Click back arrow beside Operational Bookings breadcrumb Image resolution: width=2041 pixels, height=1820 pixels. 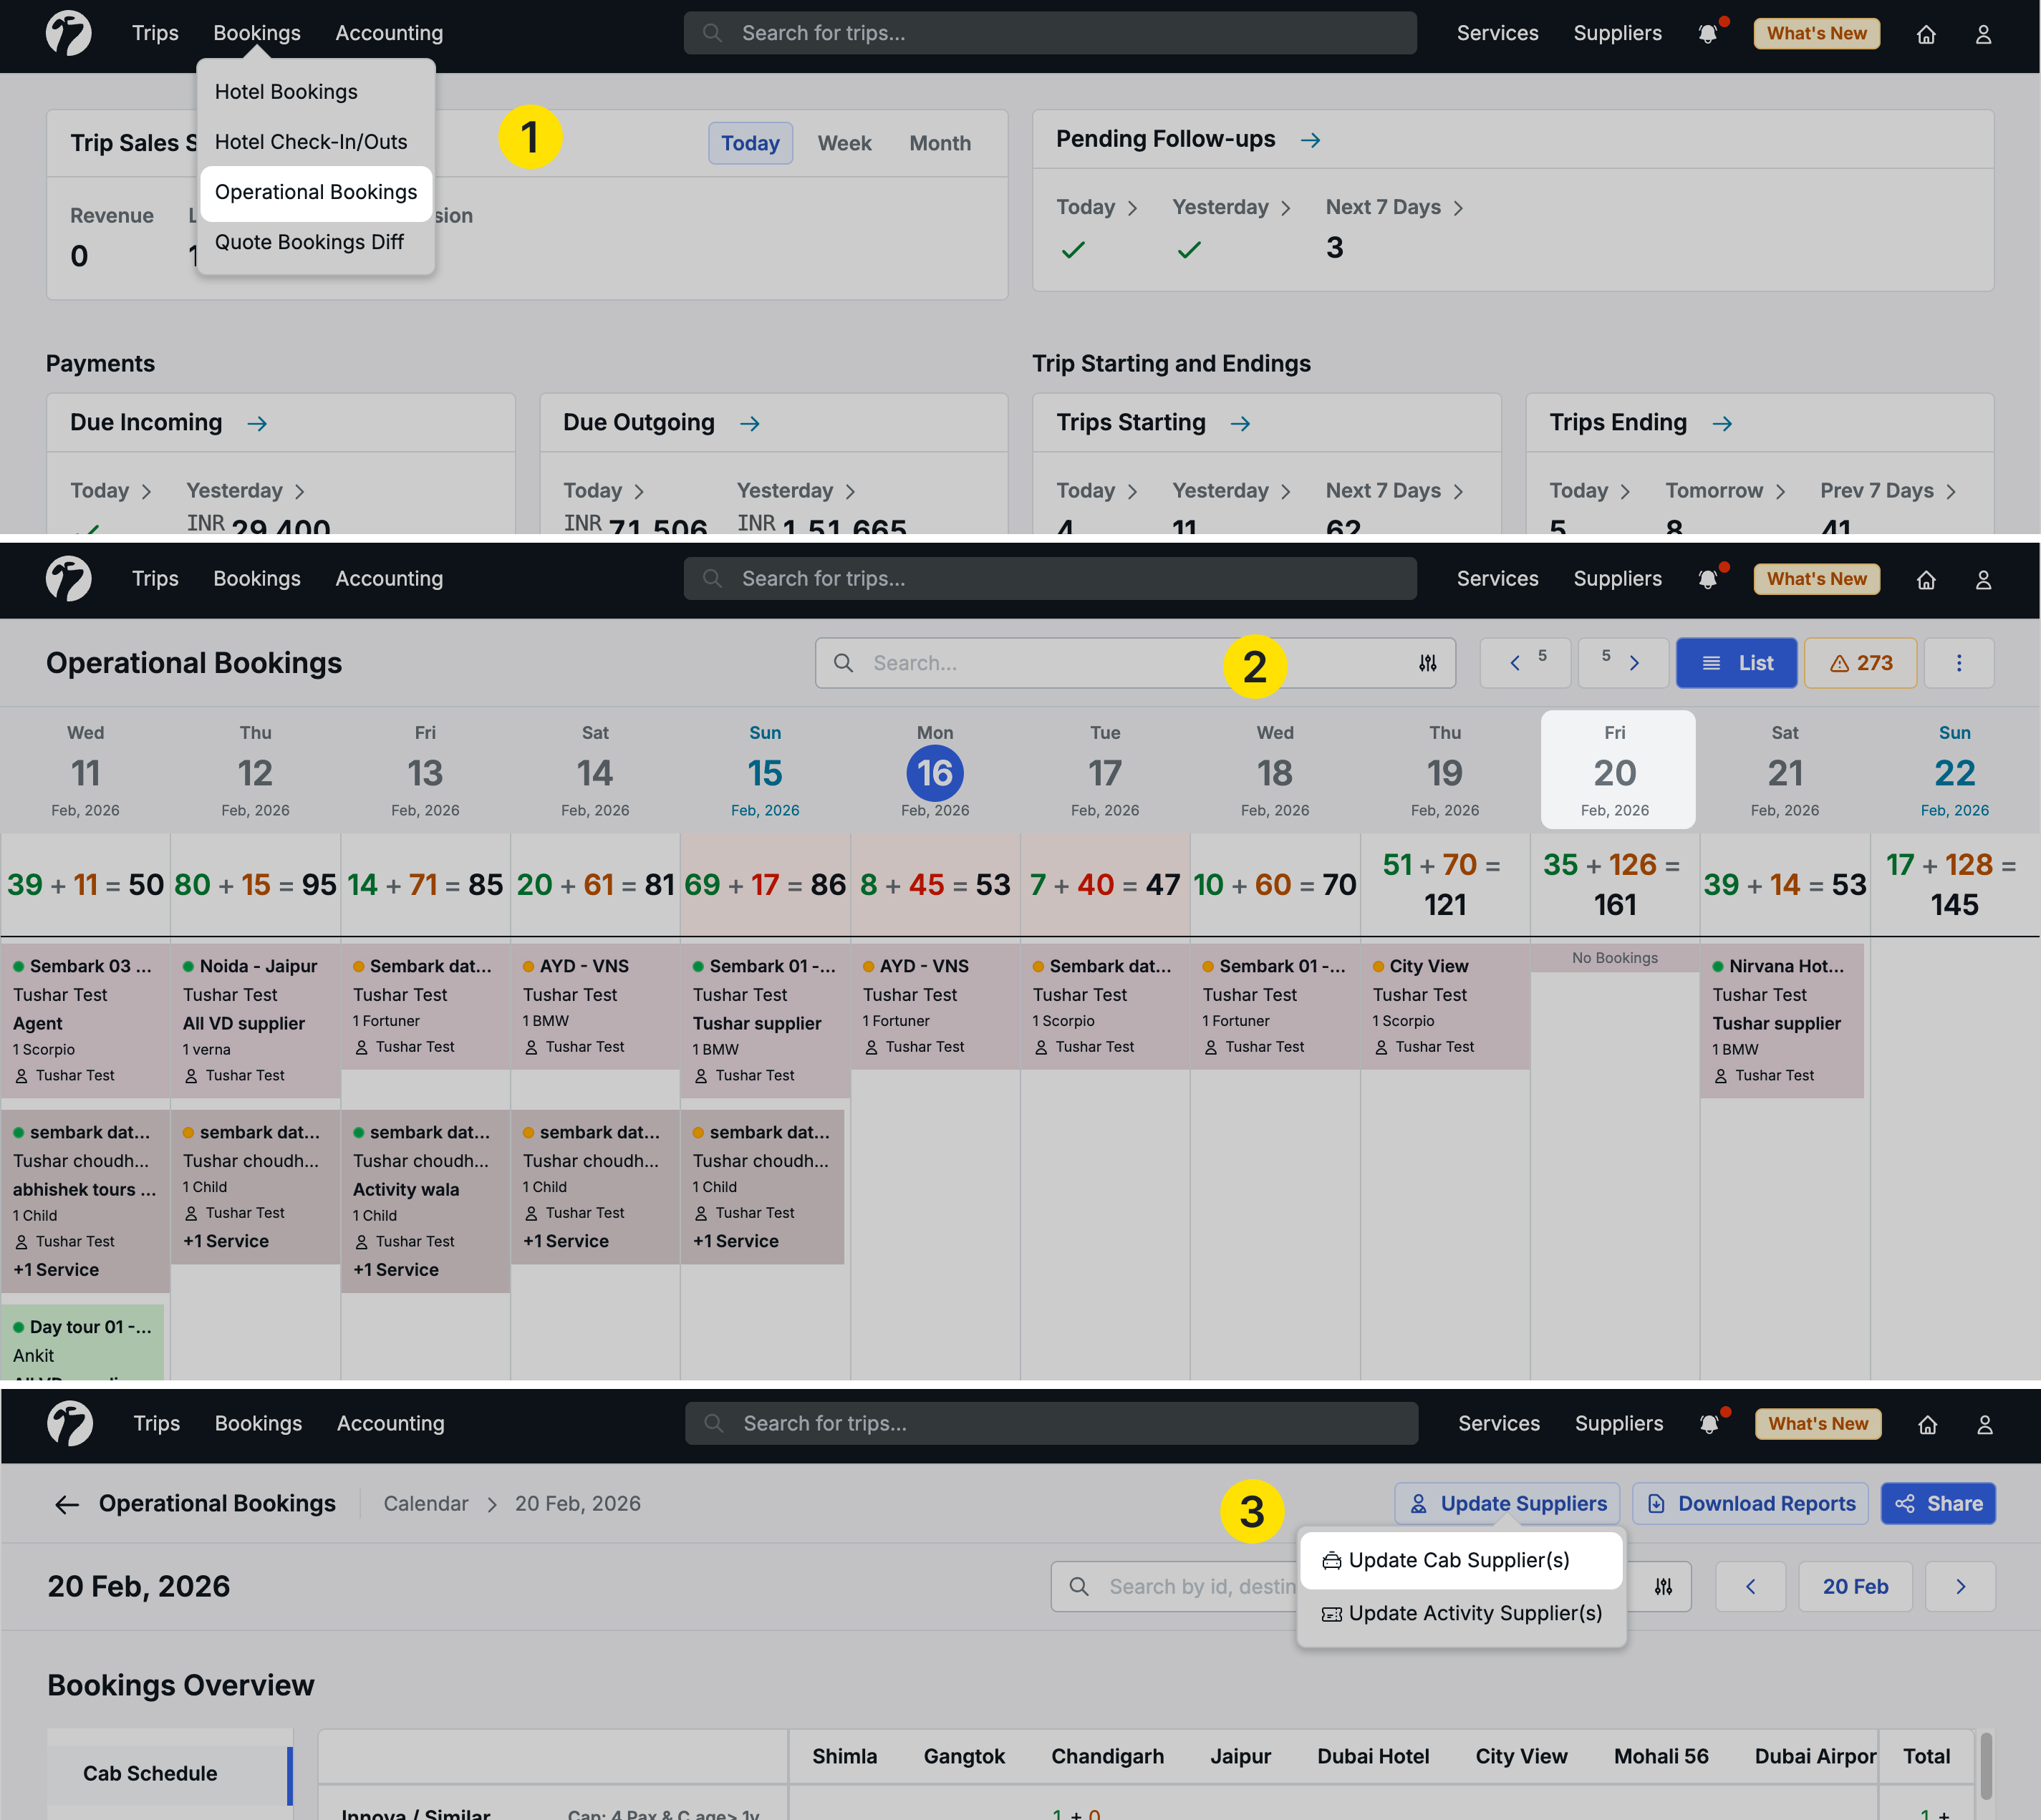tap(66, 1504)
